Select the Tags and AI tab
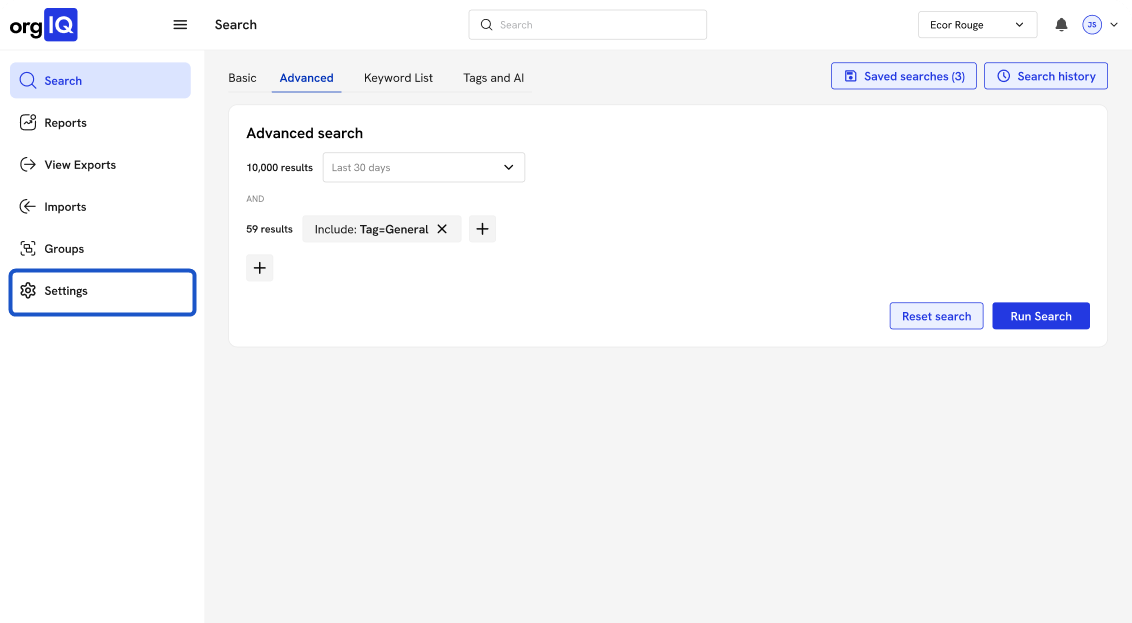This screenshot has height=623, width=1132. [493, 78]
